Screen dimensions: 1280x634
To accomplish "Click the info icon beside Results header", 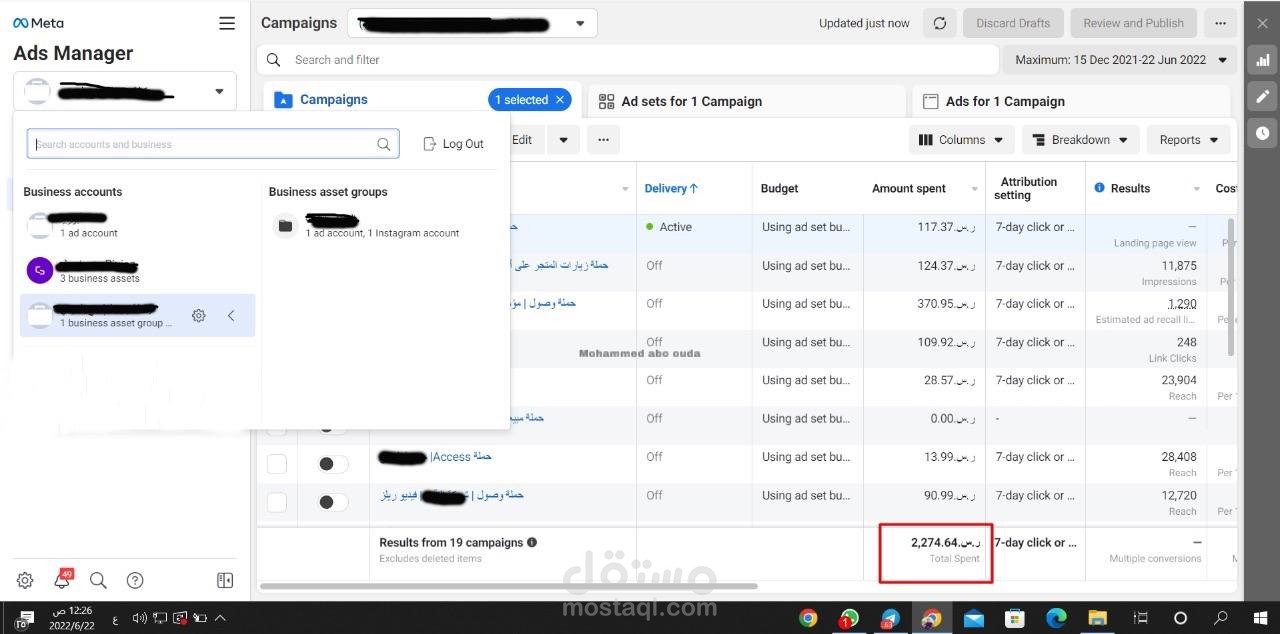I will 1100,188.
